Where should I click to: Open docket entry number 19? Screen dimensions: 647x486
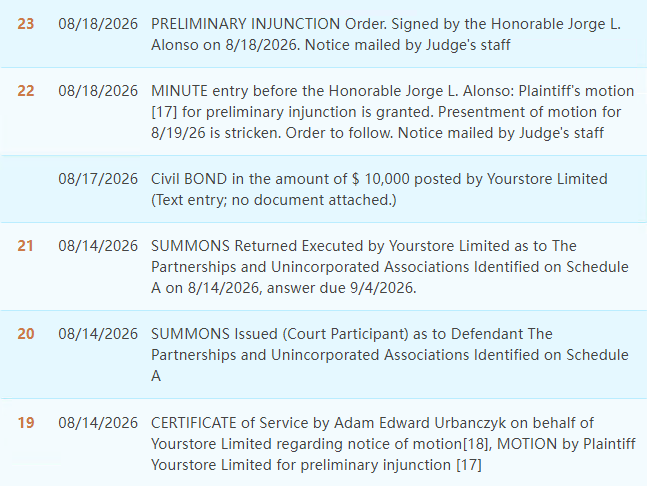26,423
